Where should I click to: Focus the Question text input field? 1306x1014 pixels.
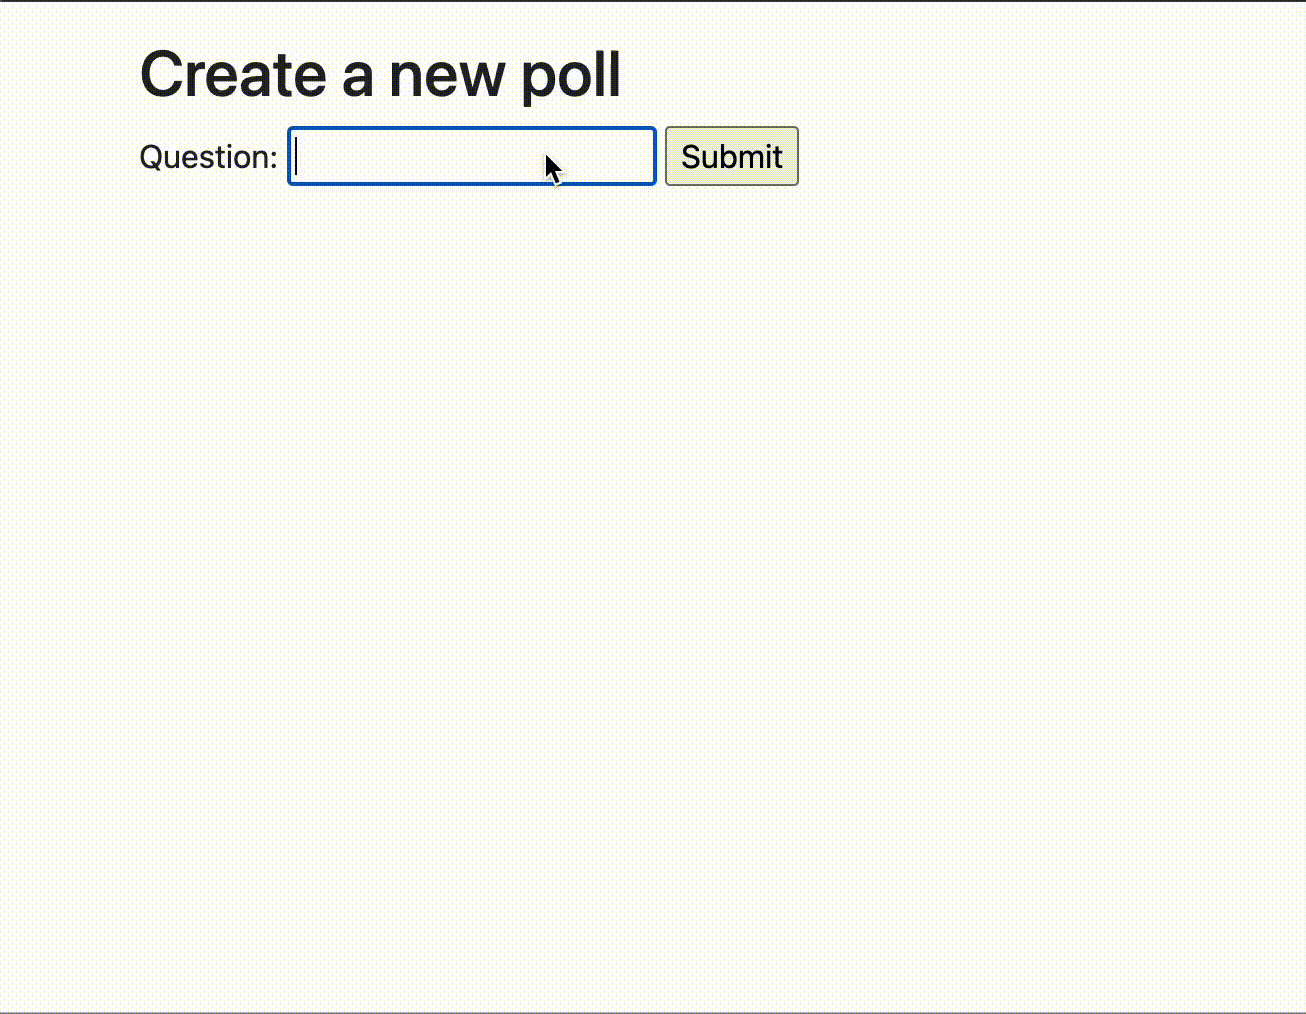pyautogui.click(x=471, y=156)
